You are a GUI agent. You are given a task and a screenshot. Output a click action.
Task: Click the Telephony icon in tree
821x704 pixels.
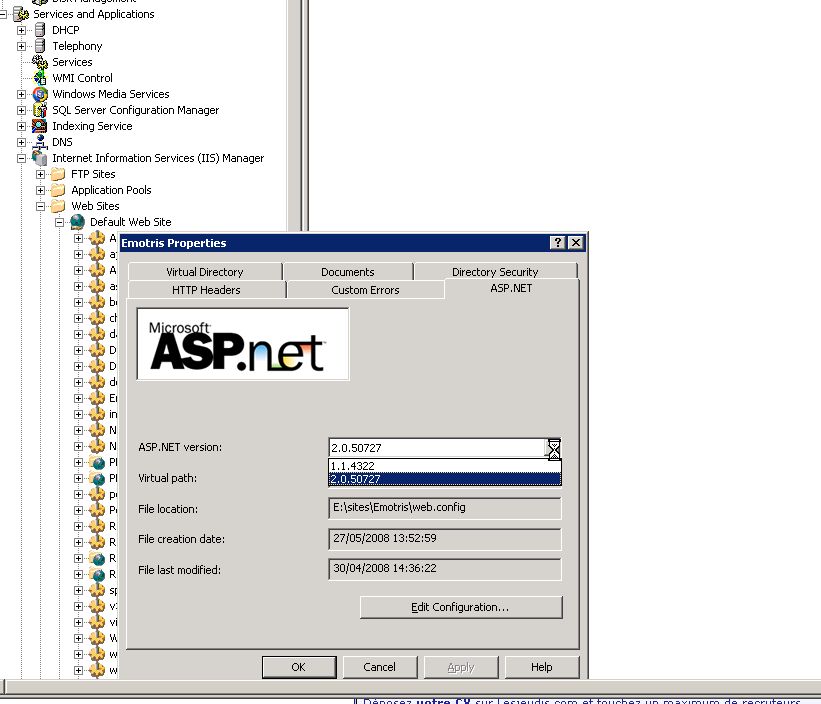[40, 46]
